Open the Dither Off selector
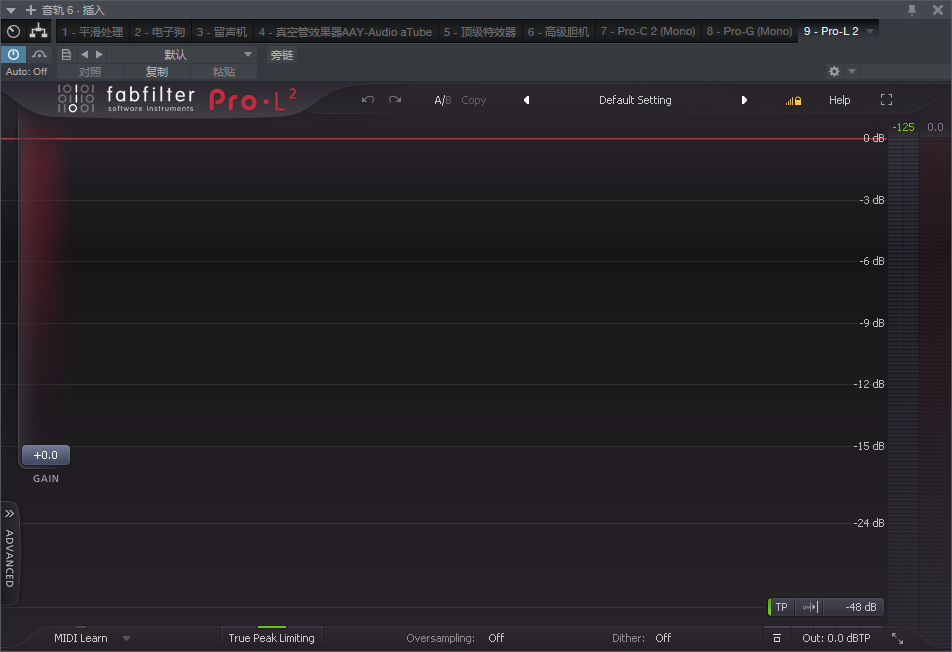 [x=663, y=638]
